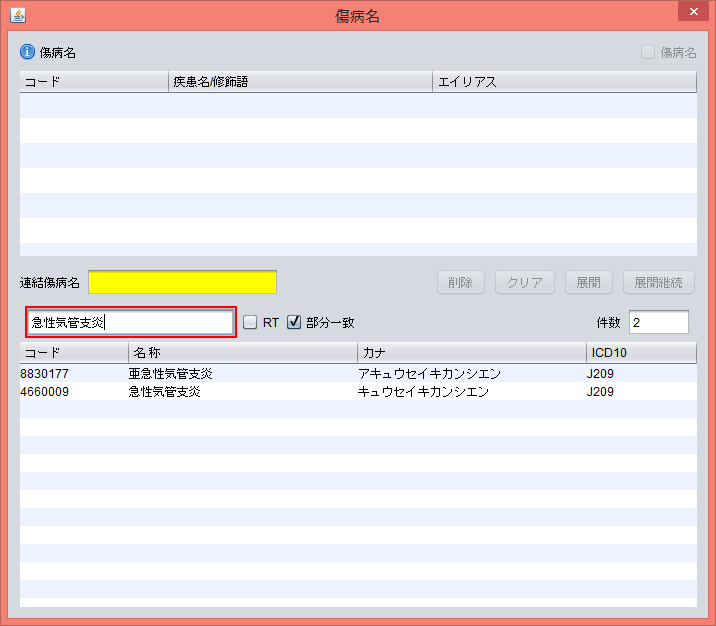Enable the RT checkbox
This screenshot has width=716, height=626.
(250, 322)
